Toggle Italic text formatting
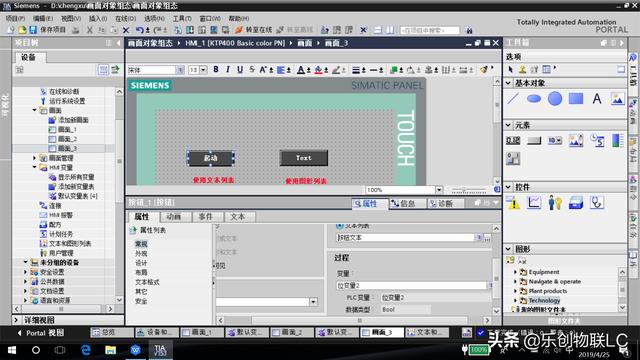Screen dimensions: 640x360 coord(228,70)
